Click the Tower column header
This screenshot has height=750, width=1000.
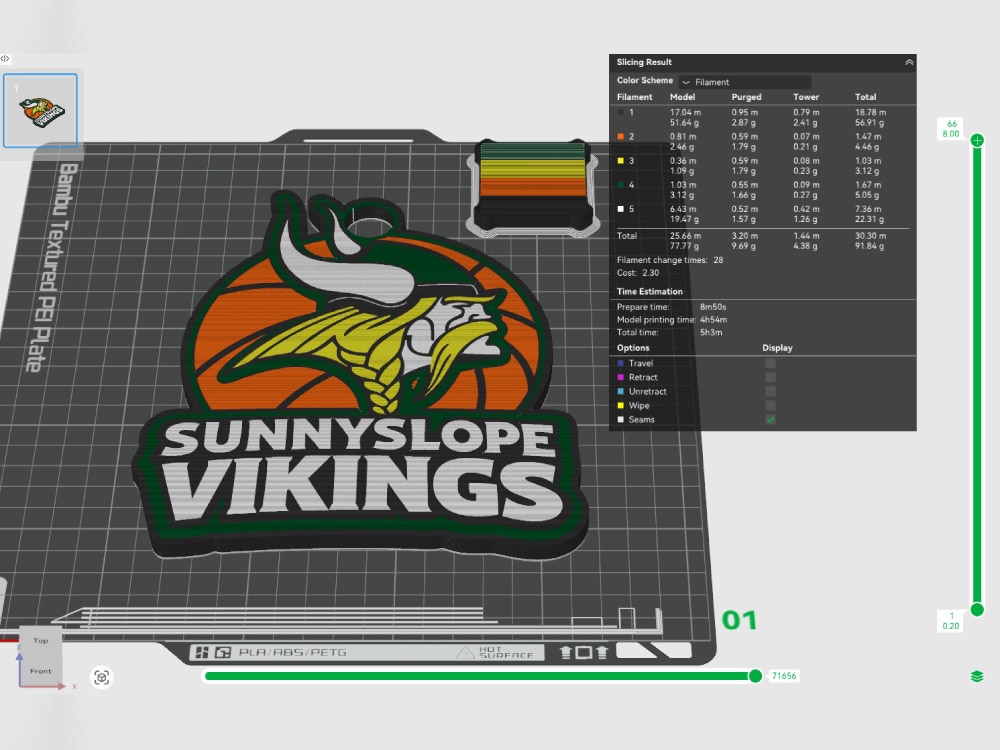[x=806, y=97]
